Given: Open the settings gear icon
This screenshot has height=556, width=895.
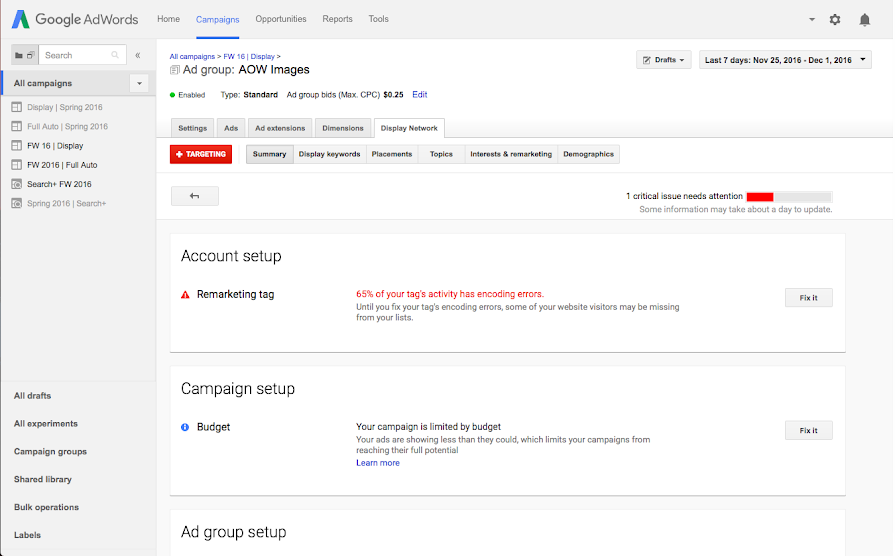Looking at the screenshot, I should (834, 20).
